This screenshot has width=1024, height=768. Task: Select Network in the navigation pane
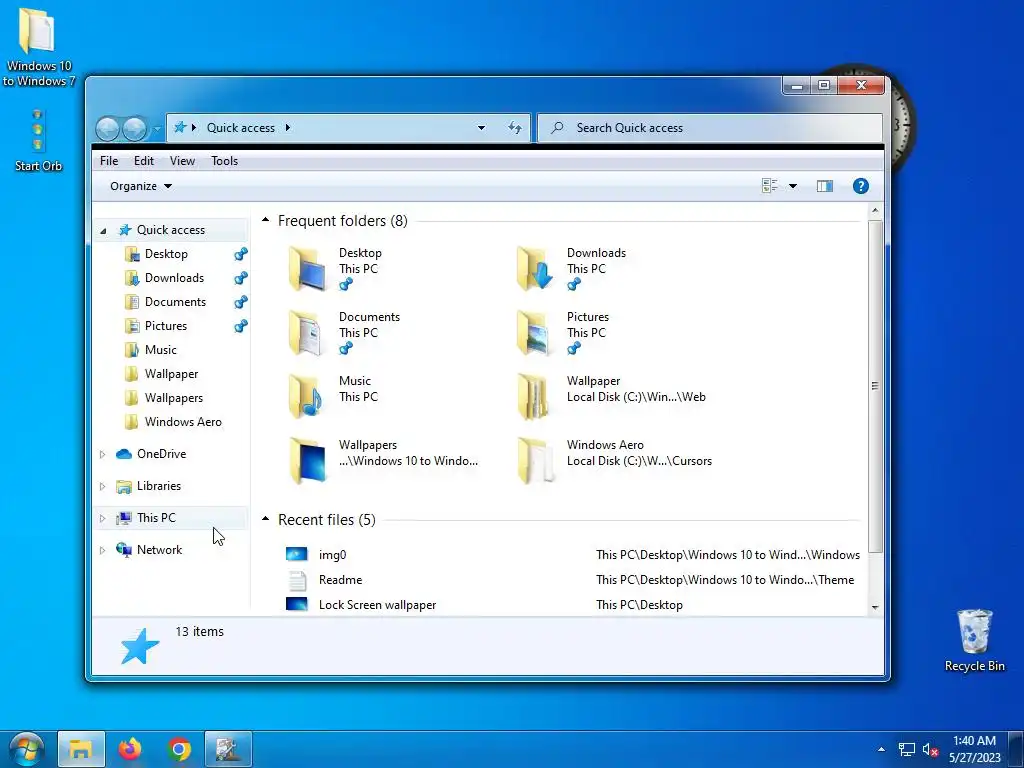159,550
